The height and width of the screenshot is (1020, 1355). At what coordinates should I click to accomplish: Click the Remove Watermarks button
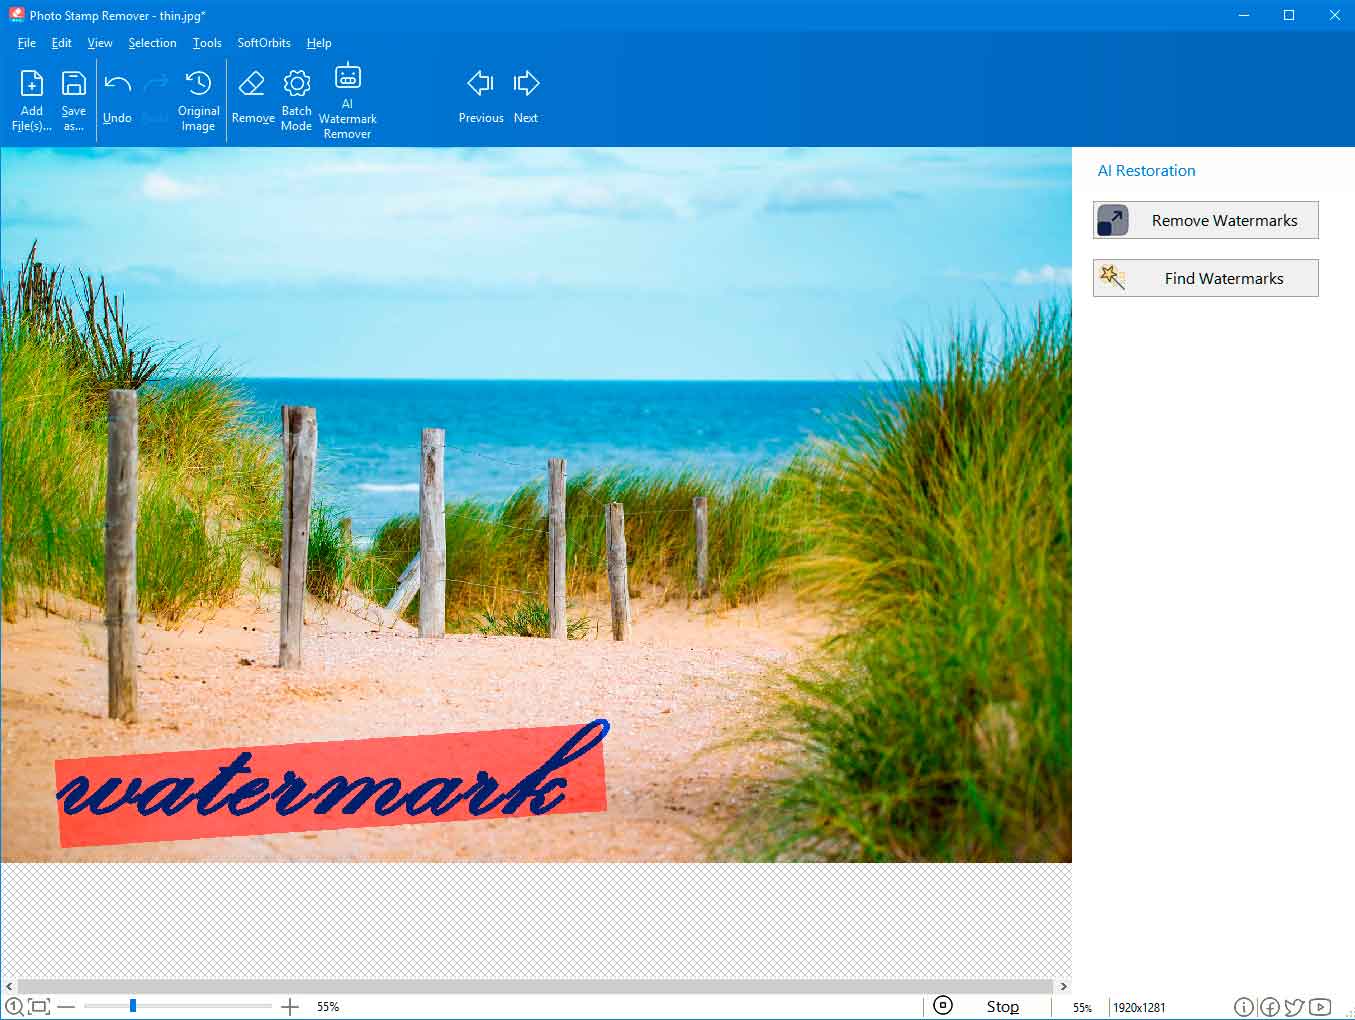pyautogui.click(x=1205, y=220)
